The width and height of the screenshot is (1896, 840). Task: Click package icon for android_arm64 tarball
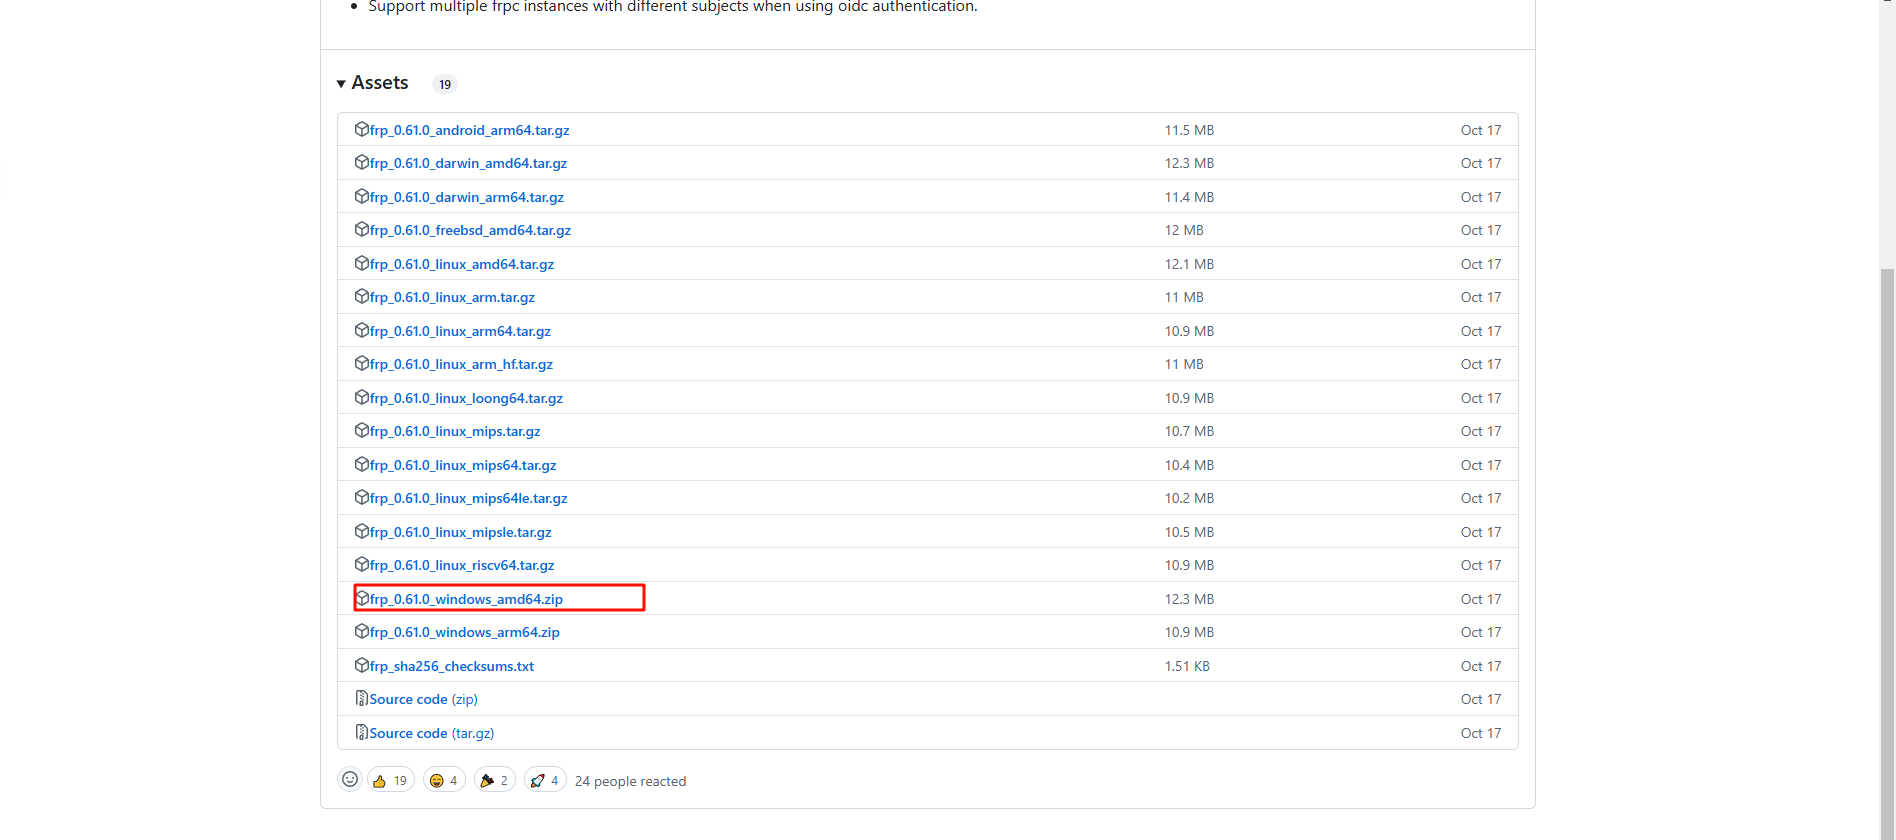[362, 129]
